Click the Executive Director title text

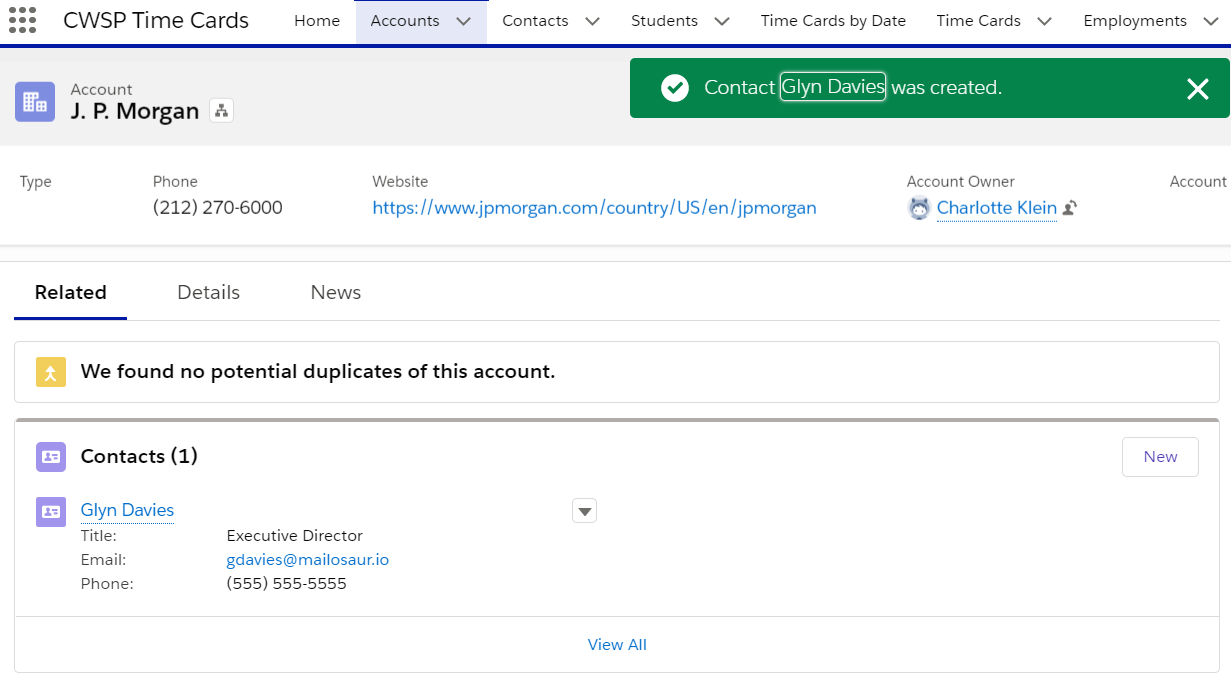(x=295, y=536)
